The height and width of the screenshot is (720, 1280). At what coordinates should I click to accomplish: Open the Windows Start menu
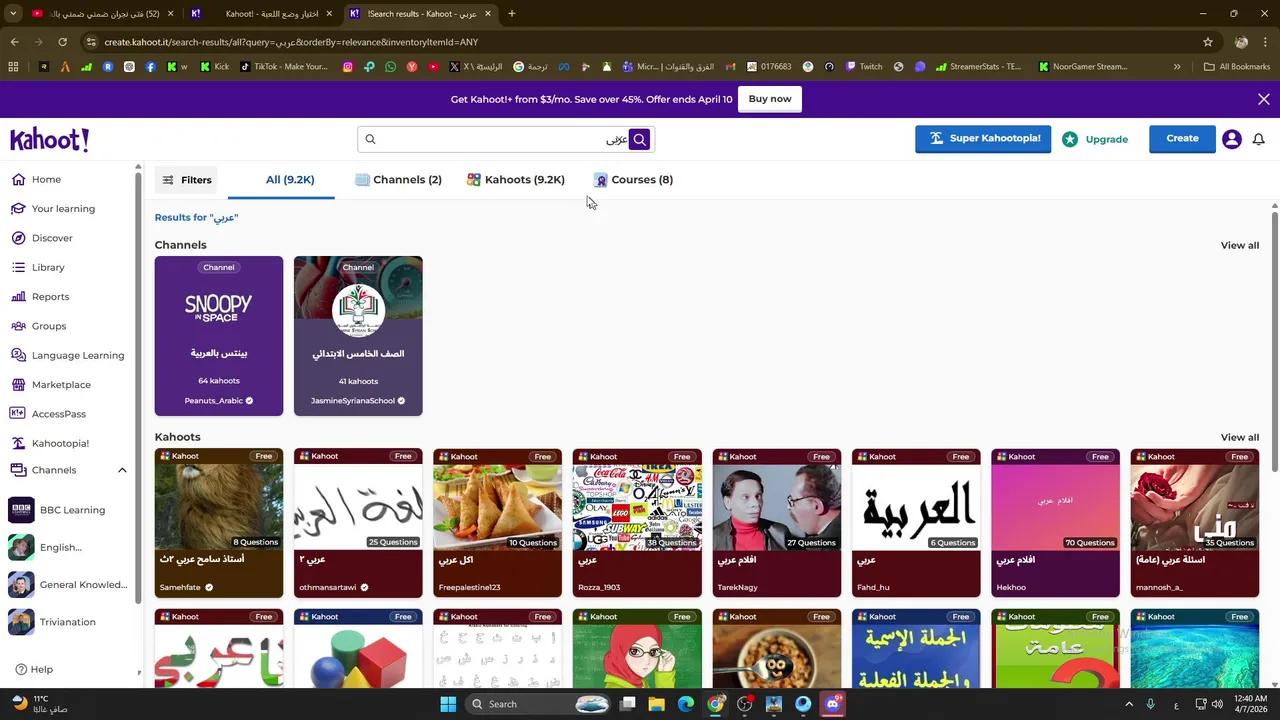click(x=448, y=704)
